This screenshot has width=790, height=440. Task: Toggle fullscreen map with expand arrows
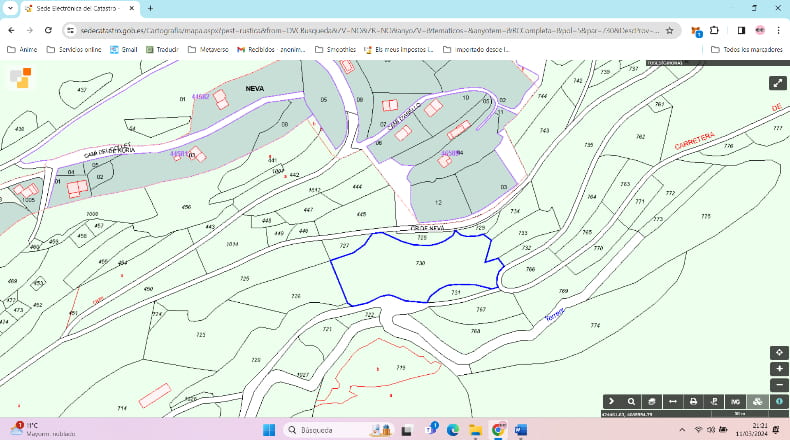778,83
